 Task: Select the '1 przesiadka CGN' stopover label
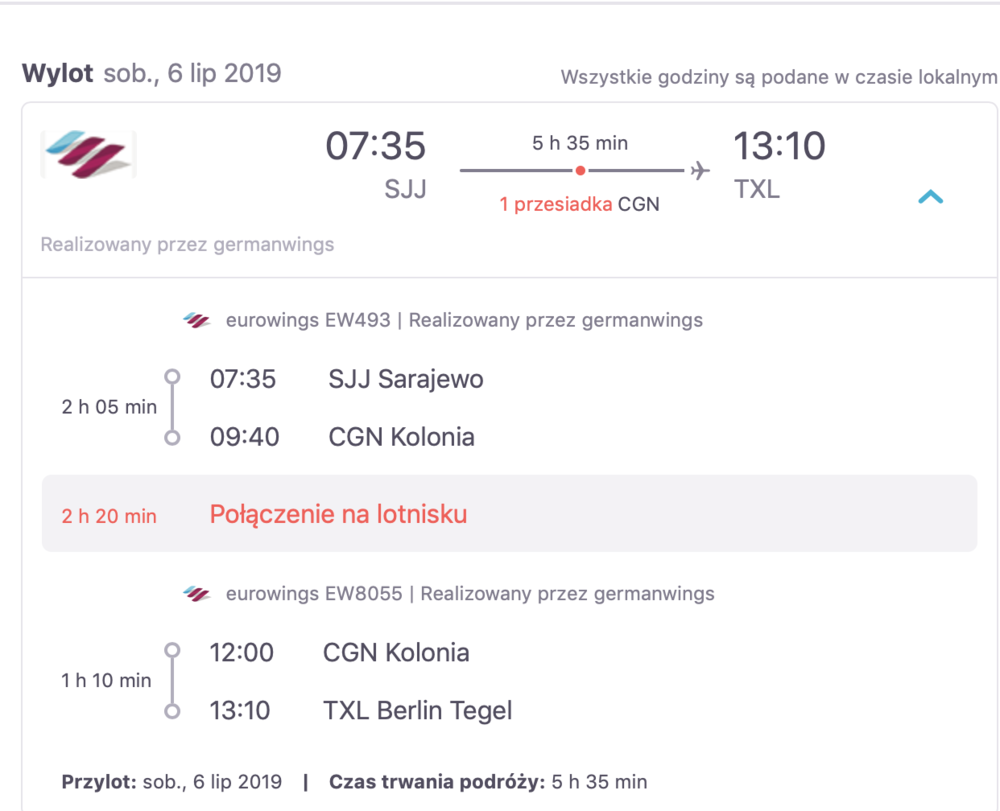(x=579, y=204)
